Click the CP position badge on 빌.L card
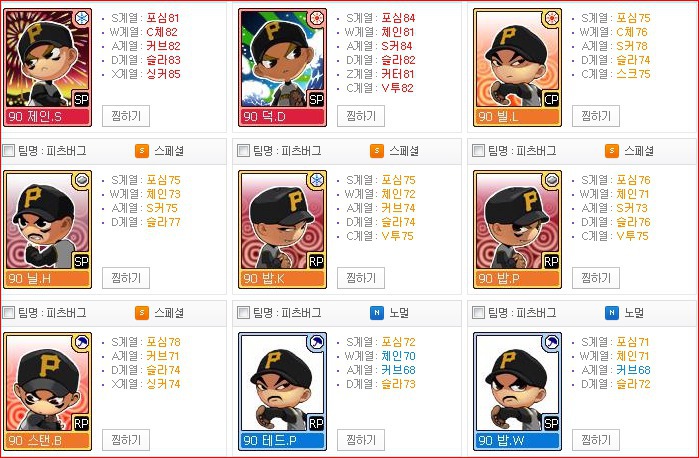699x458 pixels. pos(551,99)
